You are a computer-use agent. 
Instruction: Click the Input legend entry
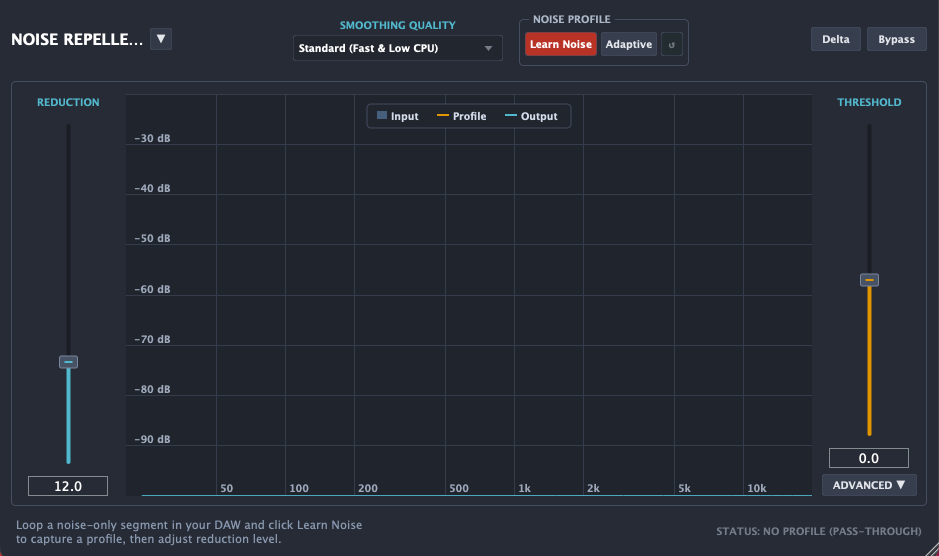coord(398,116)
